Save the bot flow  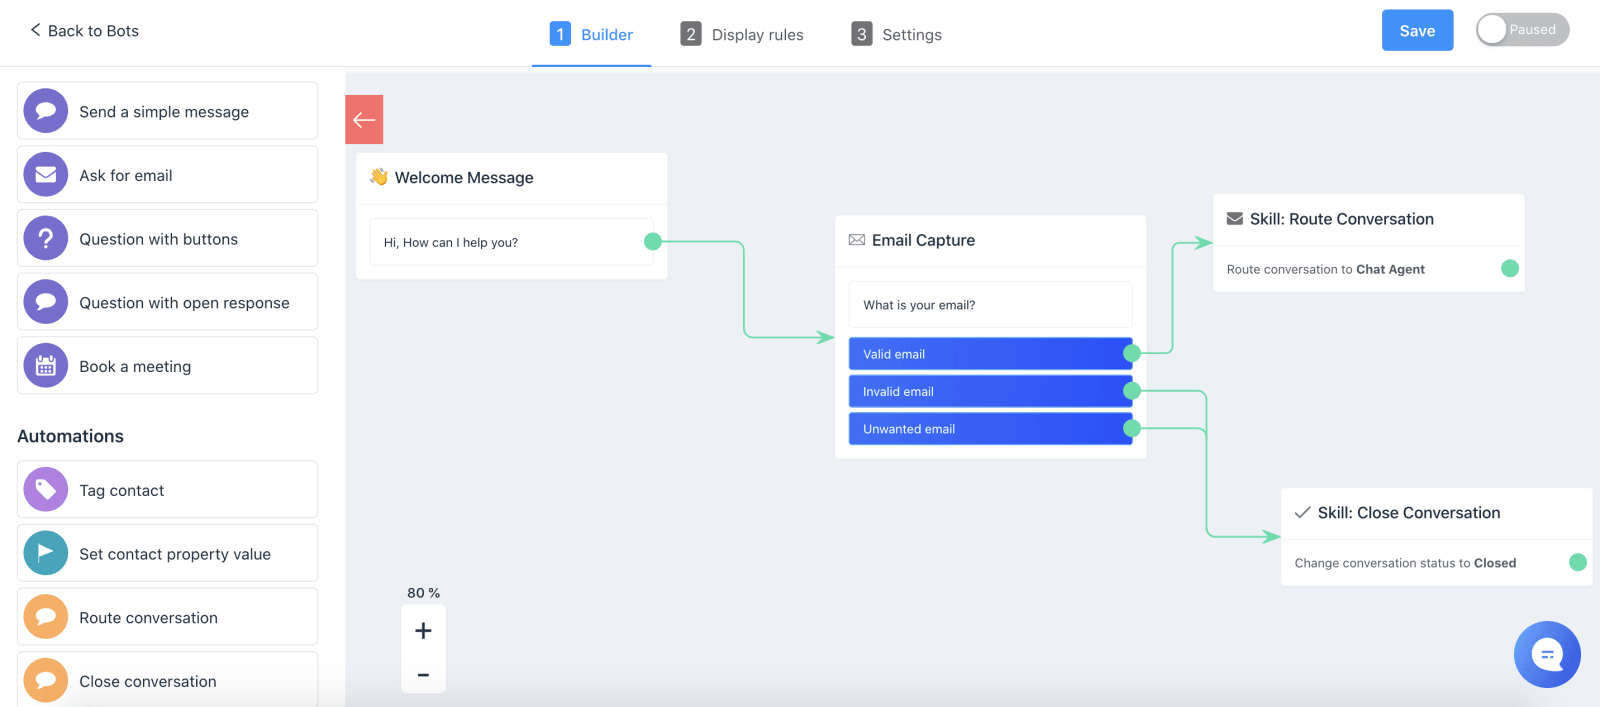pos(1417,31)
